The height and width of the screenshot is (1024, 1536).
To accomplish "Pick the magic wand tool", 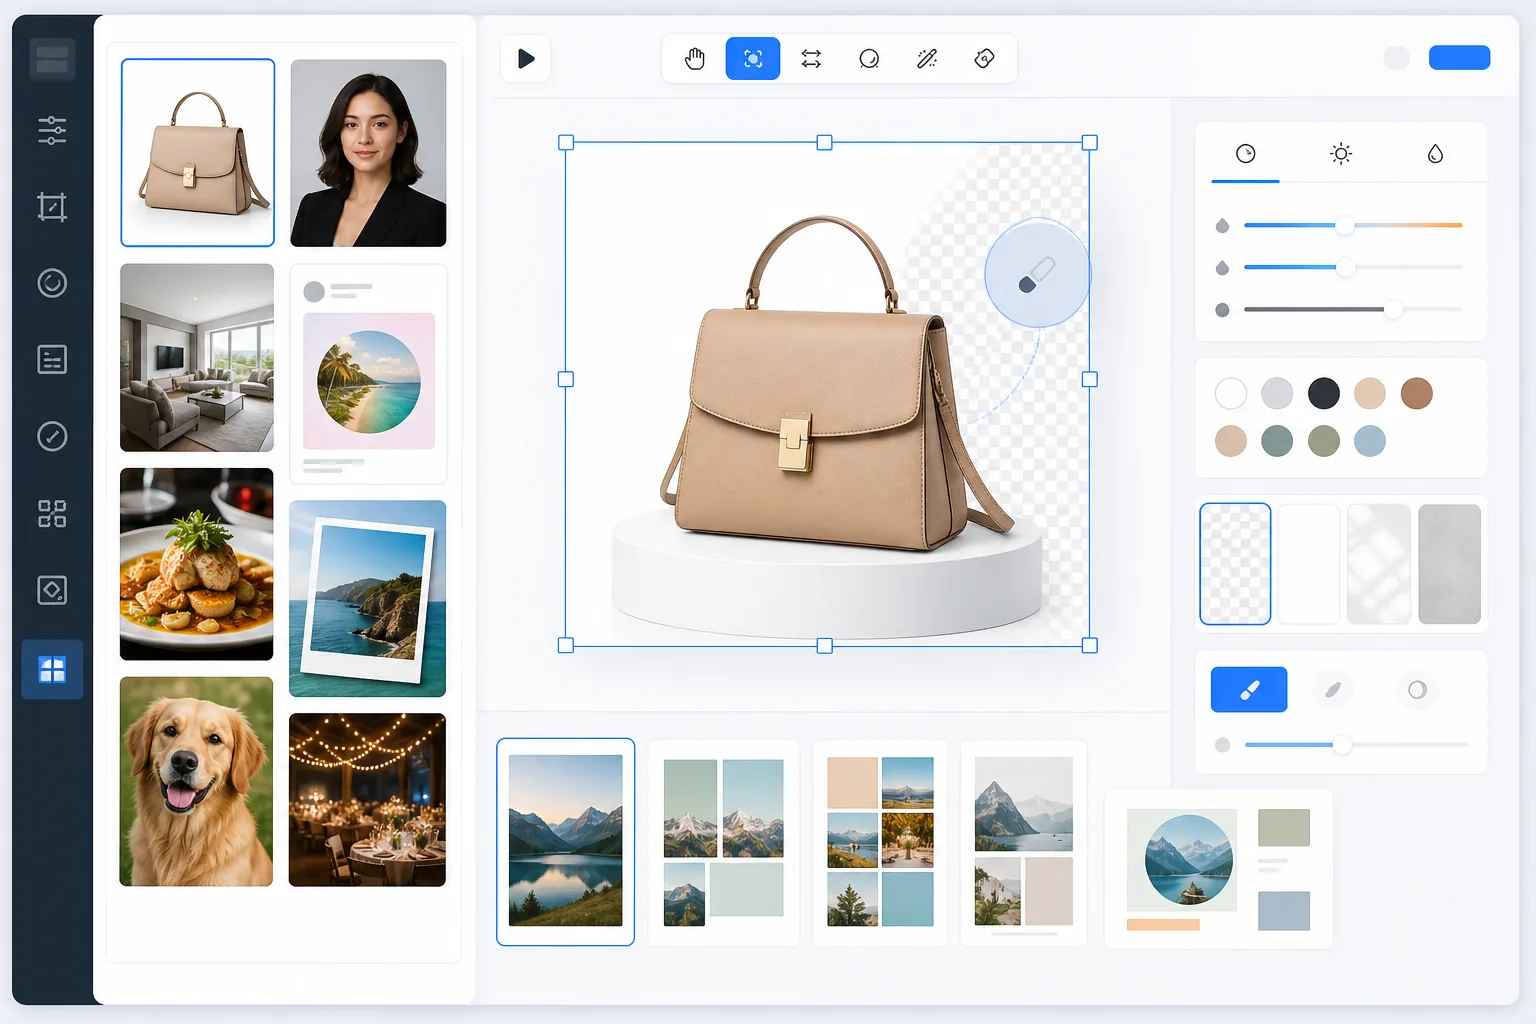I will tap(927, 59).
